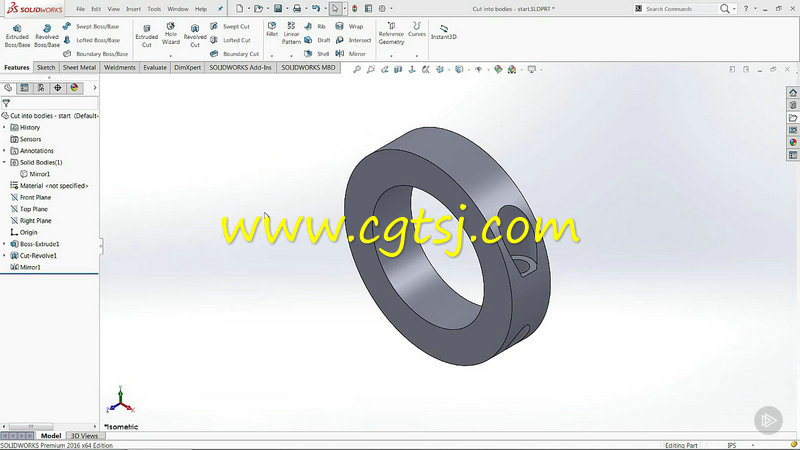Open the Undo dropdown arrow

[326, 9]
